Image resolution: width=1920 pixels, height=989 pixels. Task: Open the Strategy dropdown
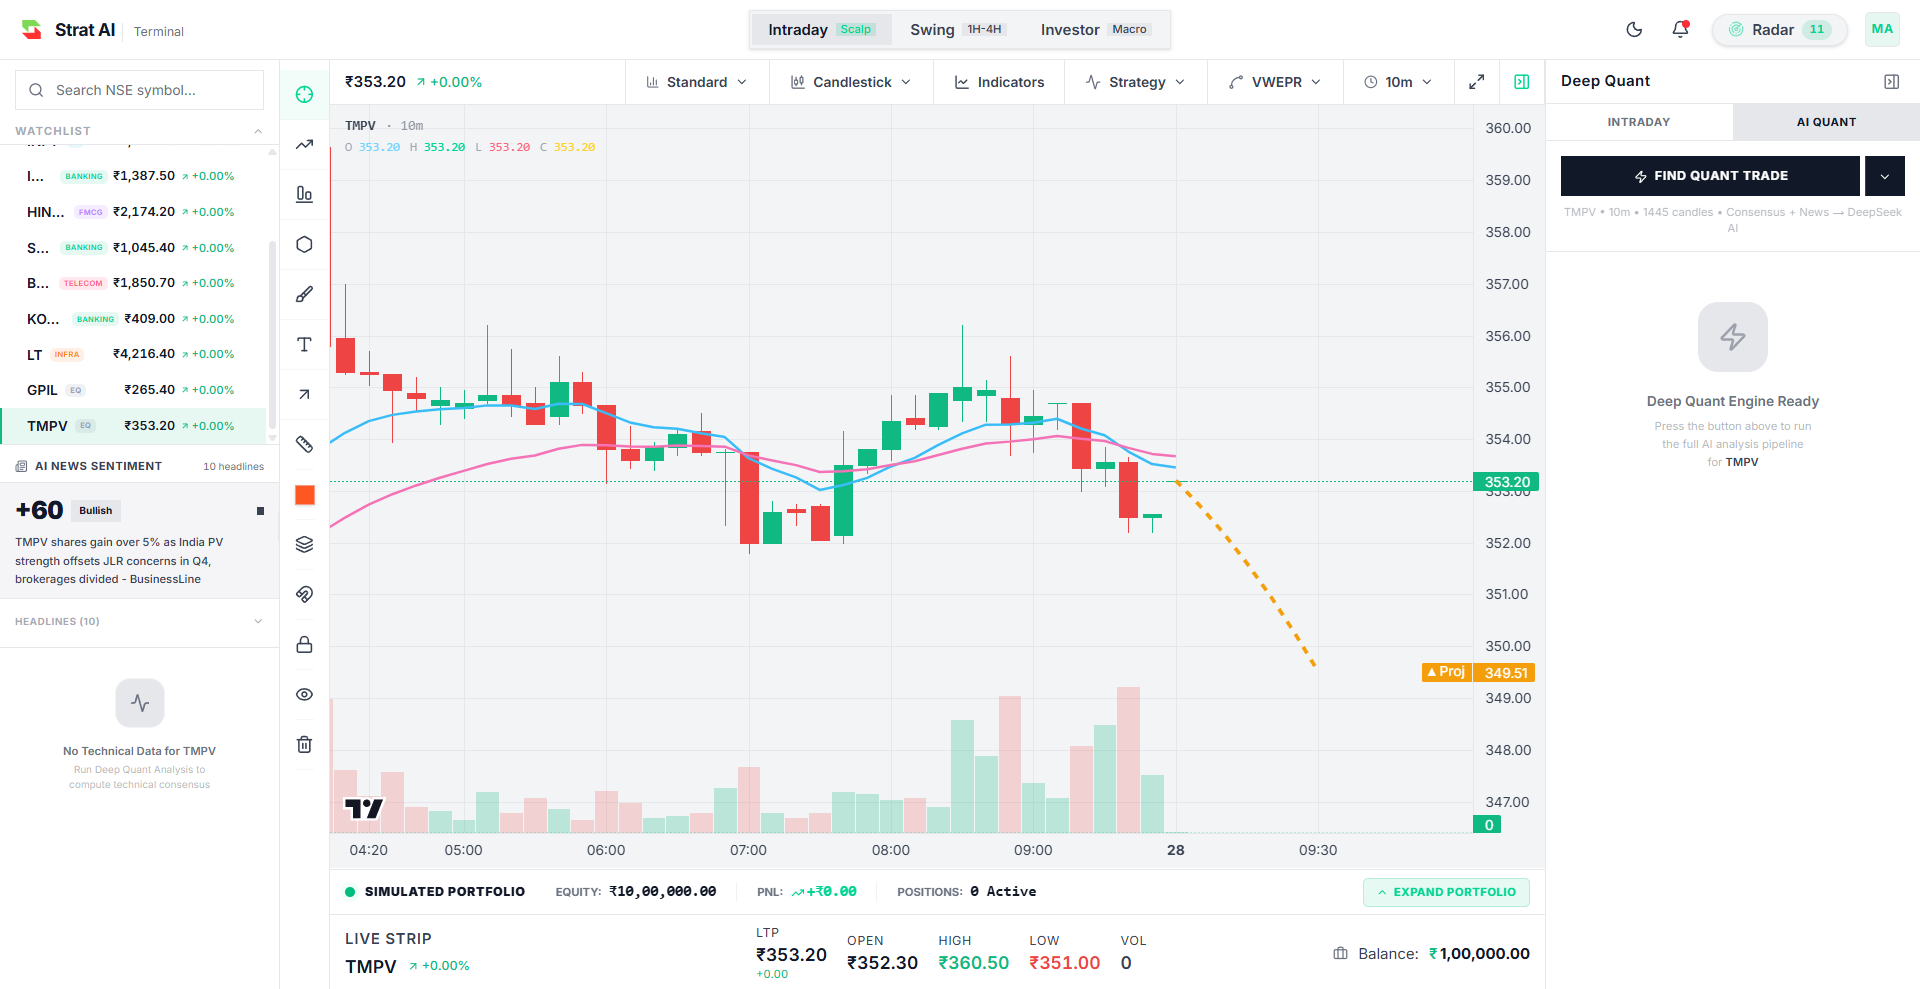pos(1135,82)
